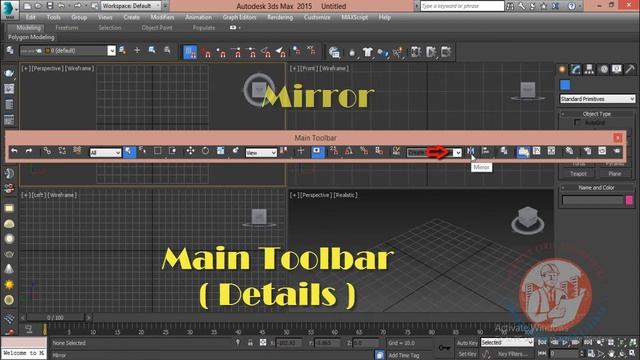Screen dimensions: 640x360
Task: Switch to the Utilities command panel
Action: (630, 69)
